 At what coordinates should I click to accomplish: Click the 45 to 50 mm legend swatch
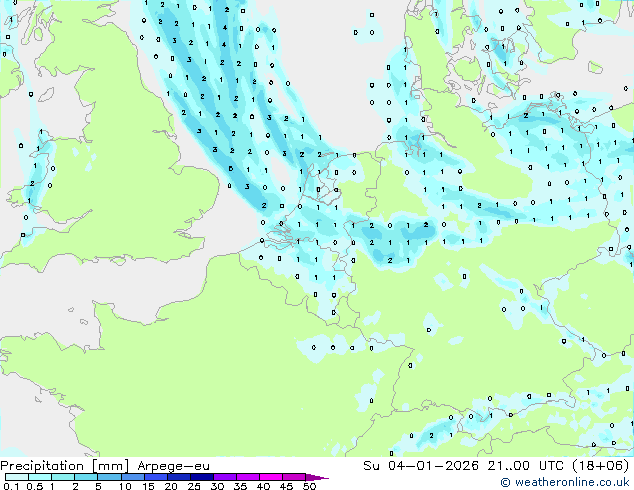tap(294, 477)
